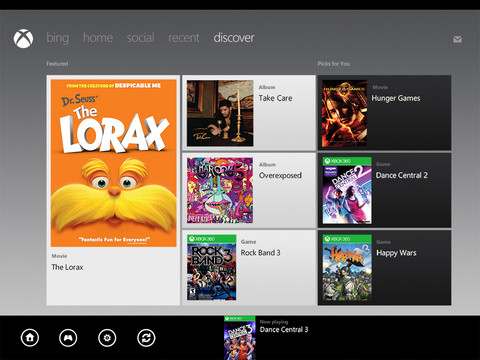Click the 'Now playing' label

[x=274, y=322]
